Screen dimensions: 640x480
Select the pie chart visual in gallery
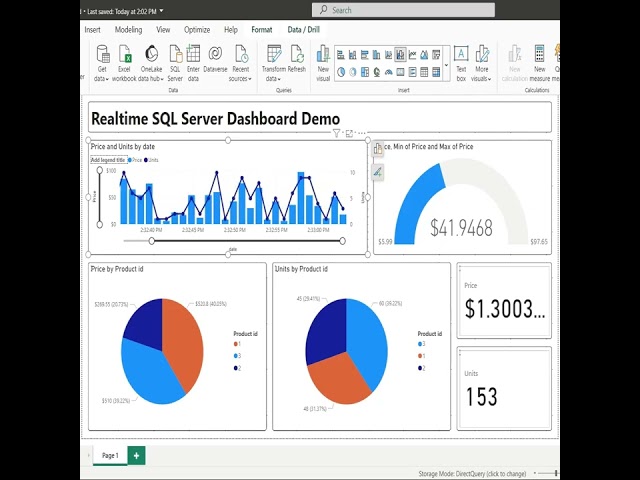[x=341, y=72]
